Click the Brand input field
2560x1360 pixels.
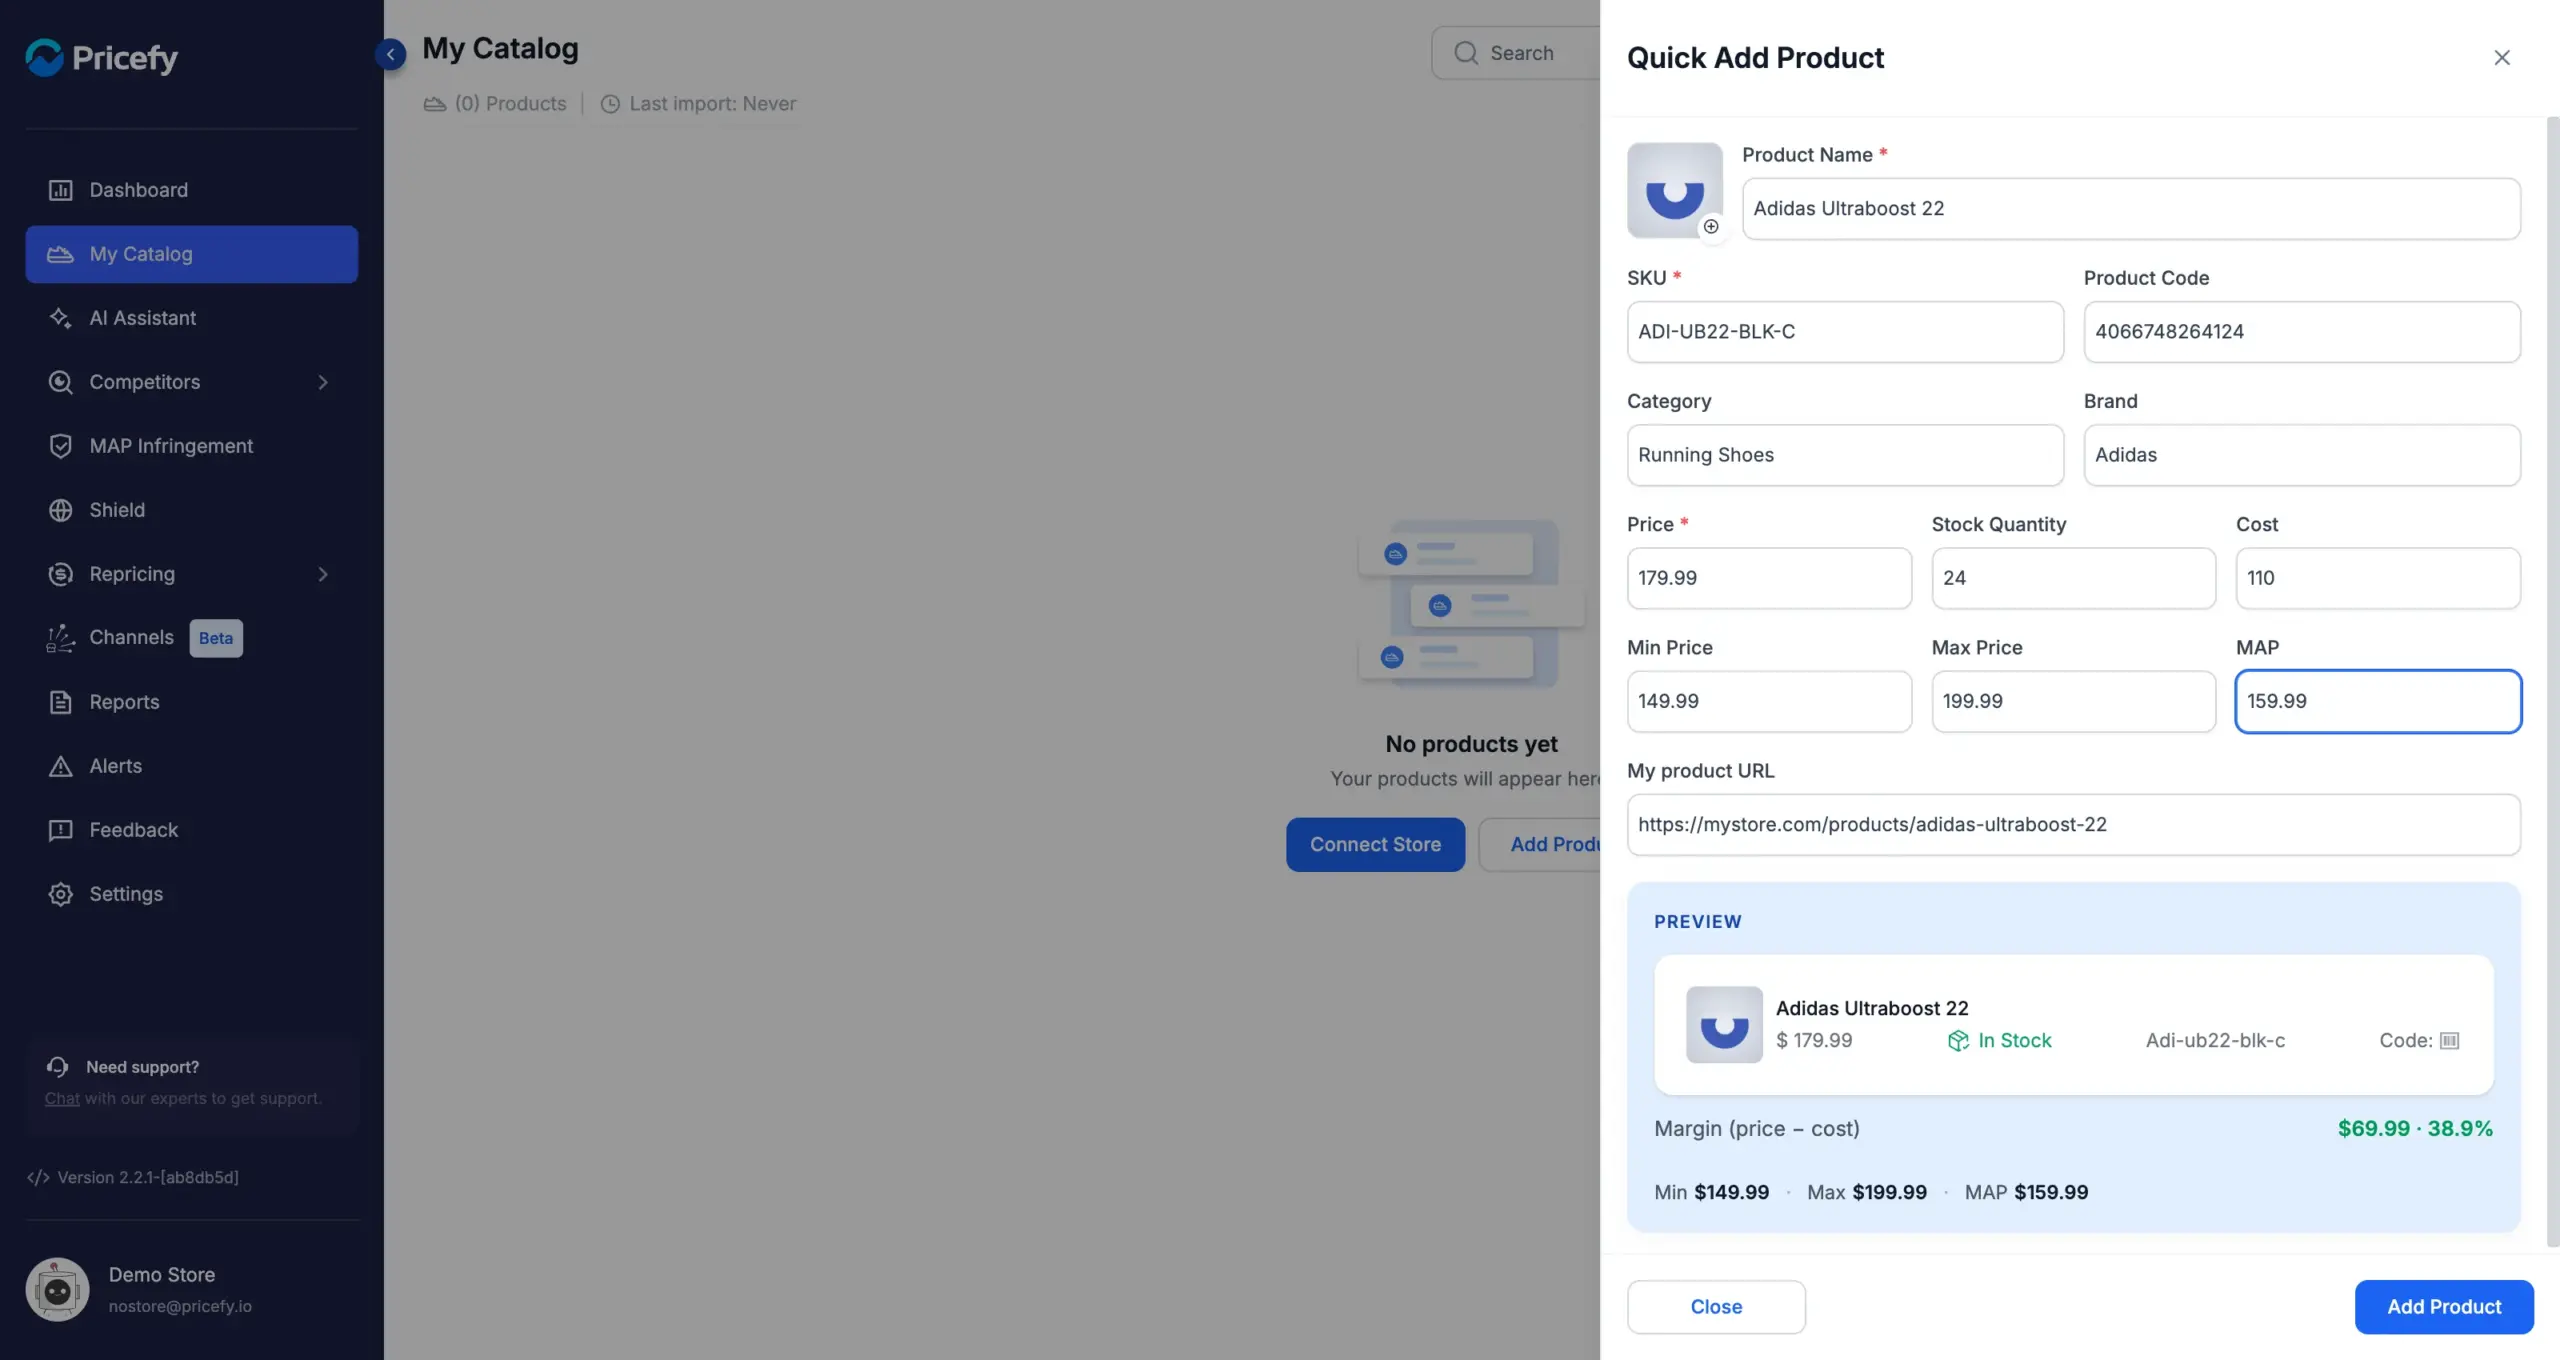point(2302,455)
